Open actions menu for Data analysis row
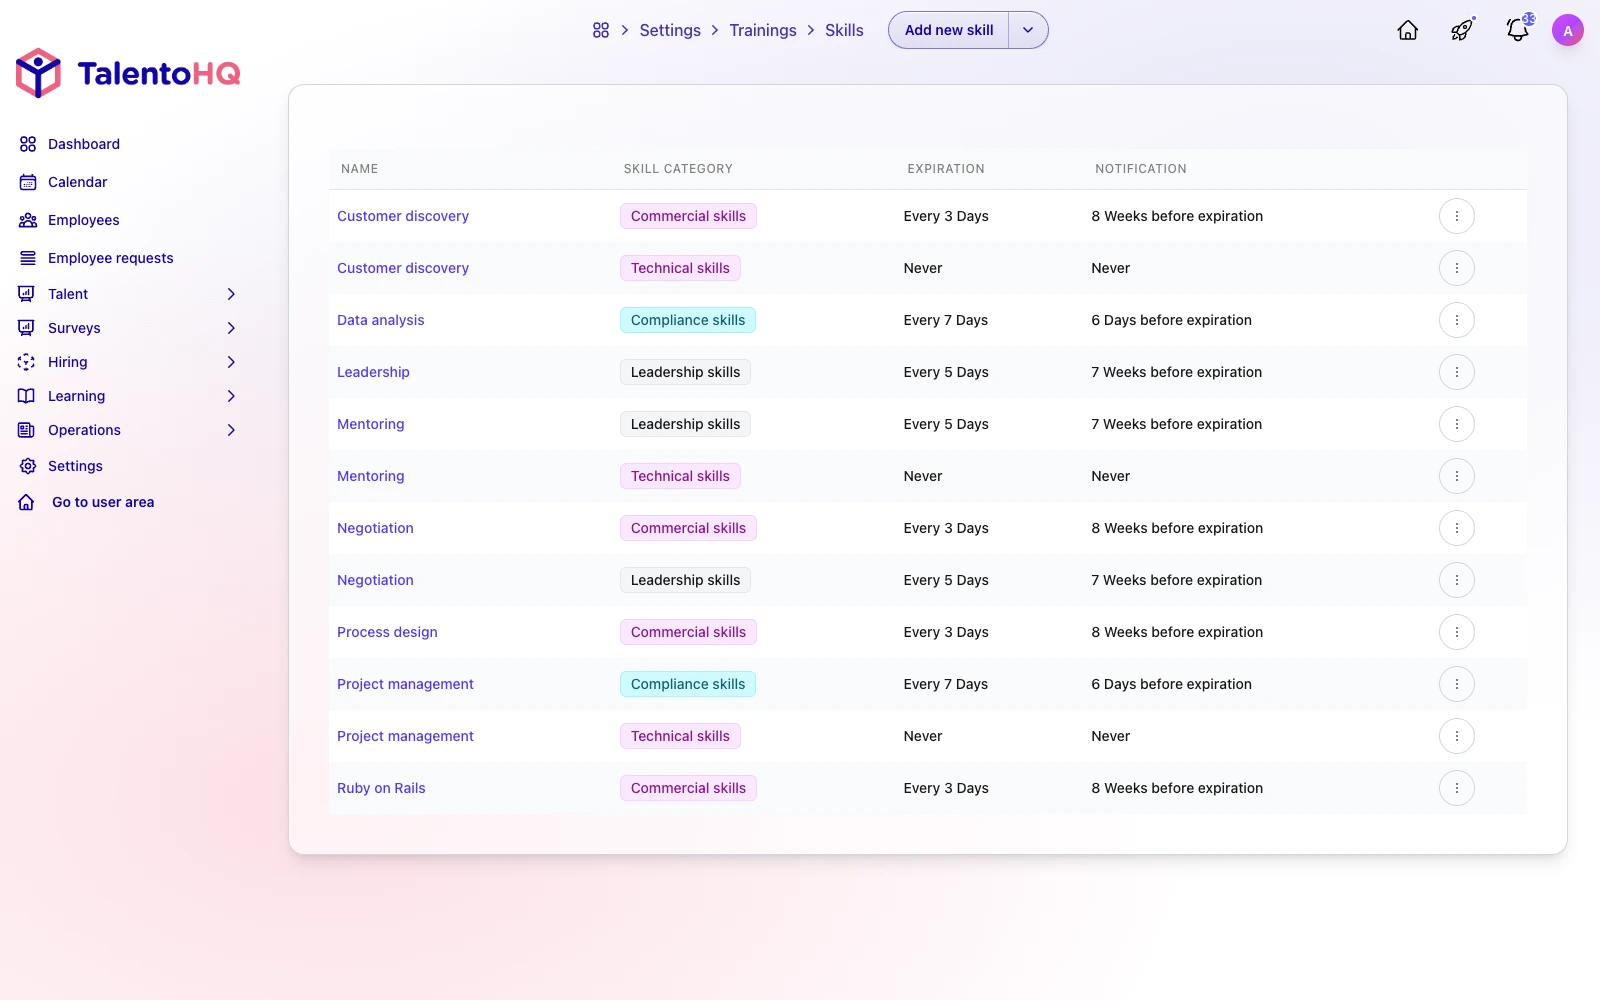The width and height of the screenshot is (1600, 1000). [1457, 320]
